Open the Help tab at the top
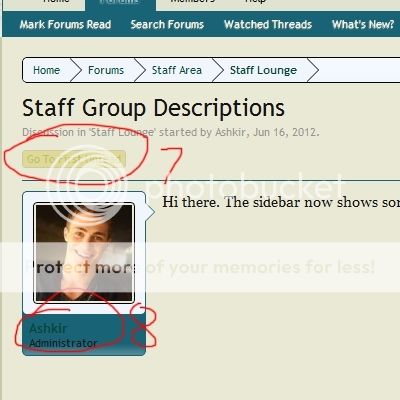Viewport: 400px width, 400px height. (x=255, y=2)
